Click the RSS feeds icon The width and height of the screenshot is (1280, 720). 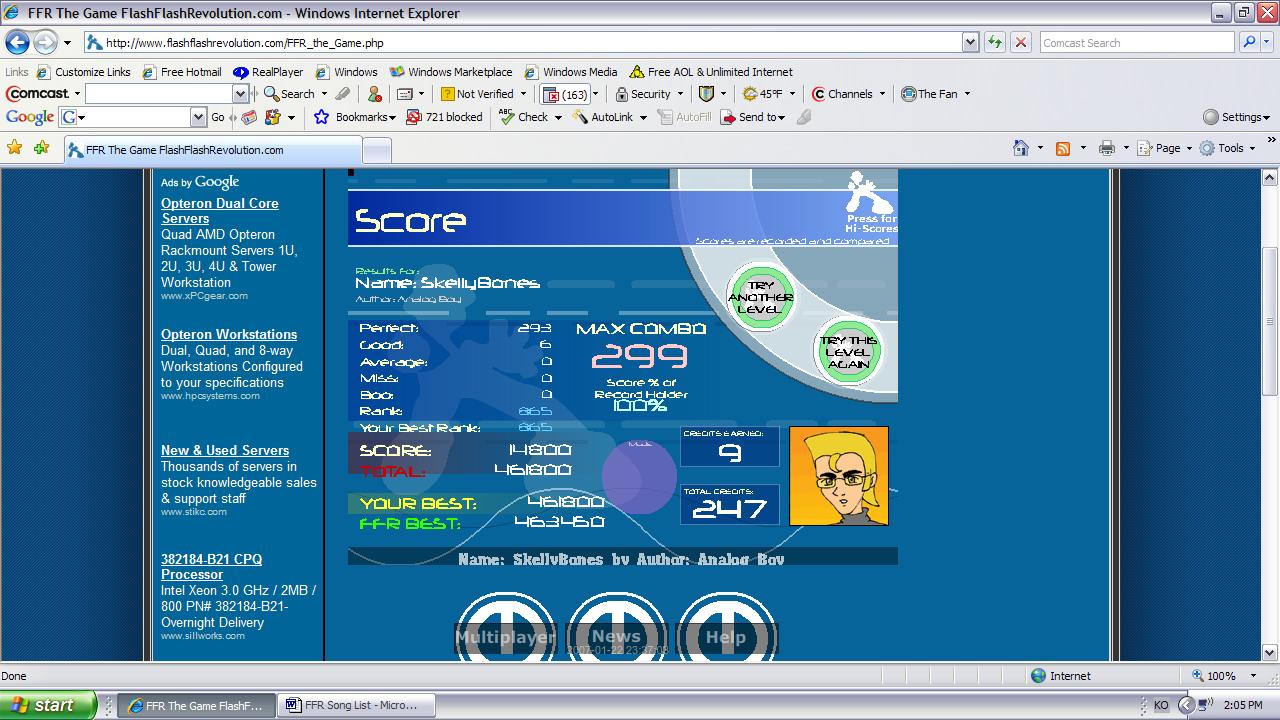pyautogui.click(x=1063, y=148)
